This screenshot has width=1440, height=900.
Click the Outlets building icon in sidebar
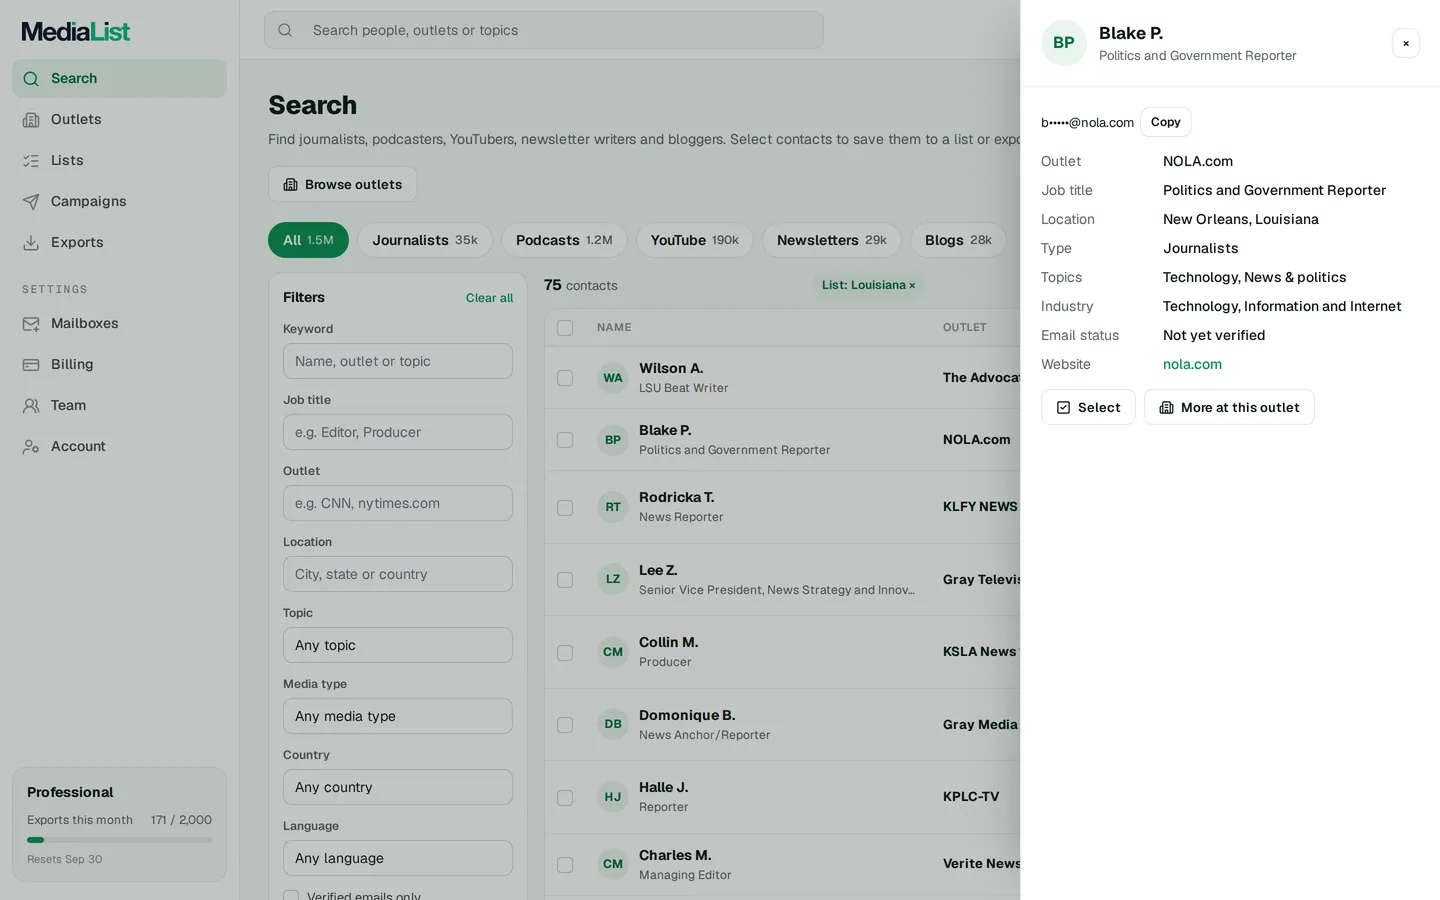(31, 120)
